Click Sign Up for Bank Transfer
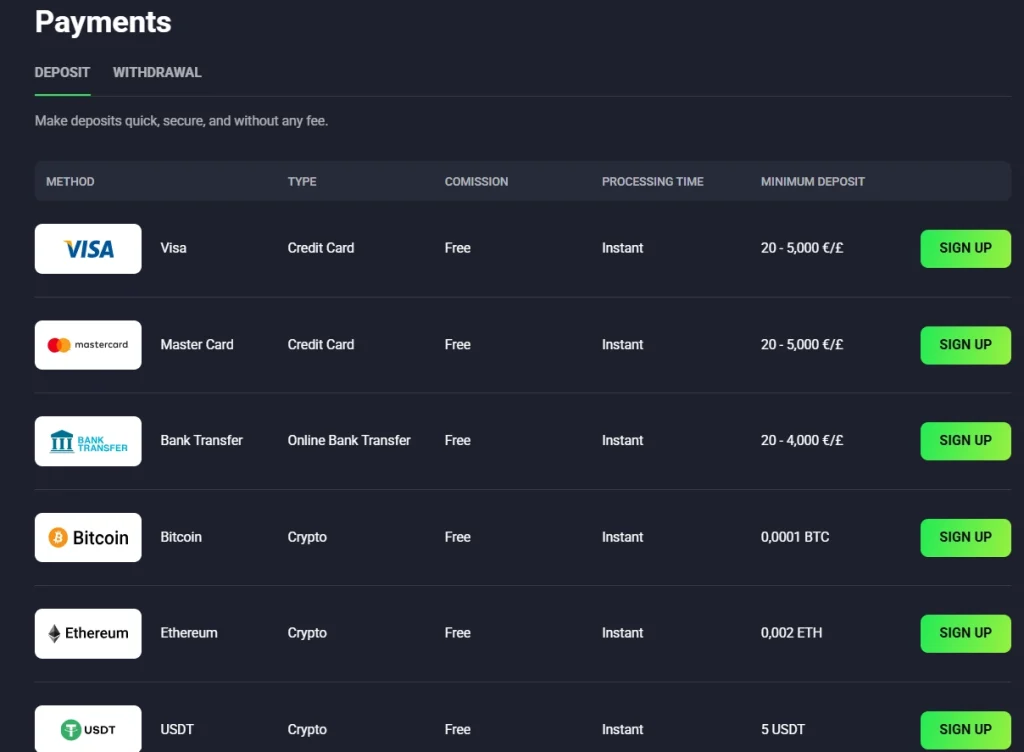Image resolution: width=1024 pixels, height=752 pixels. tap(965, 441)
